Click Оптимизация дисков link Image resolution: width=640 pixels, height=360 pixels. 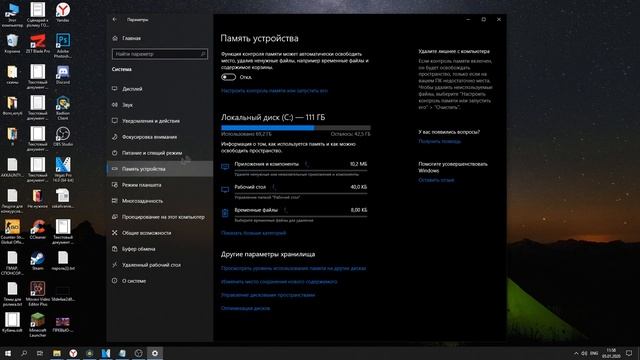point(245,308)
